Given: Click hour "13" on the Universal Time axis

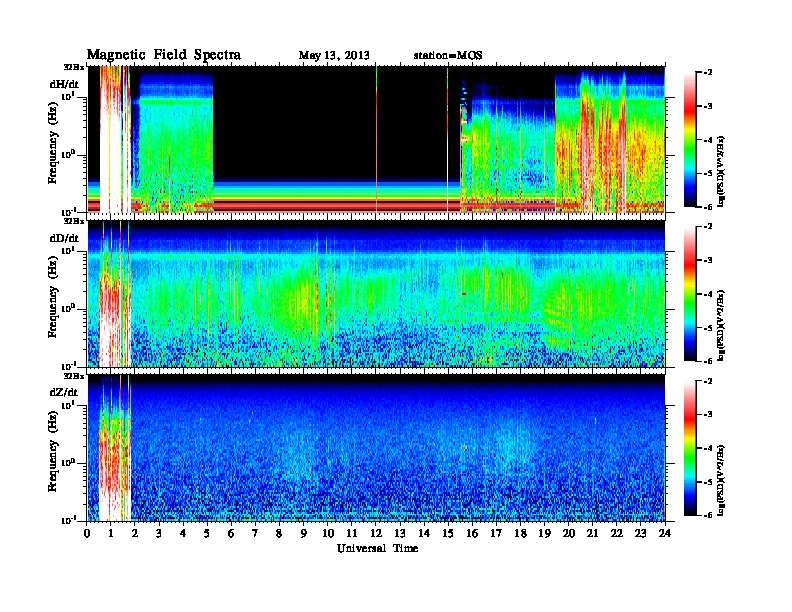Looking at the screenshot, I should point(400,533).
